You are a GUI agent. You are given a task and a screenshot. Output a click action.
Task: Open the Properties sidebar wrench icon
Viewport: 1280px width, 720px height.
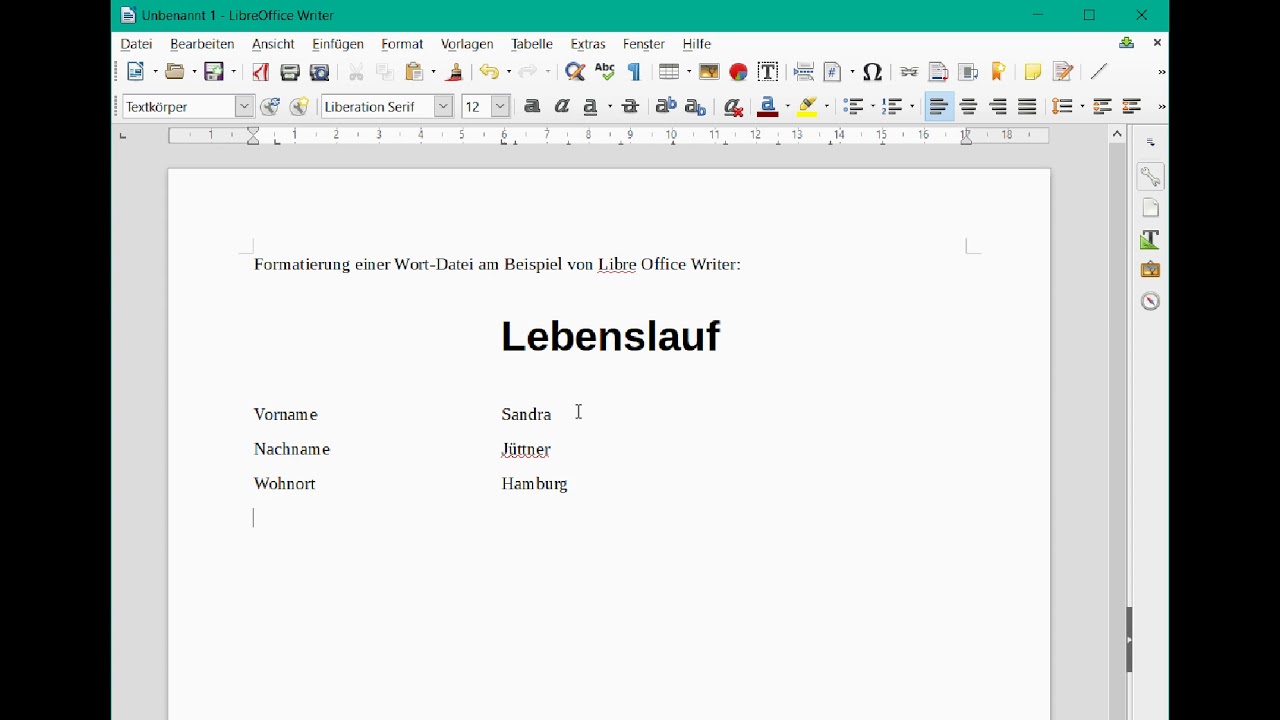[x=1151, y=177]
